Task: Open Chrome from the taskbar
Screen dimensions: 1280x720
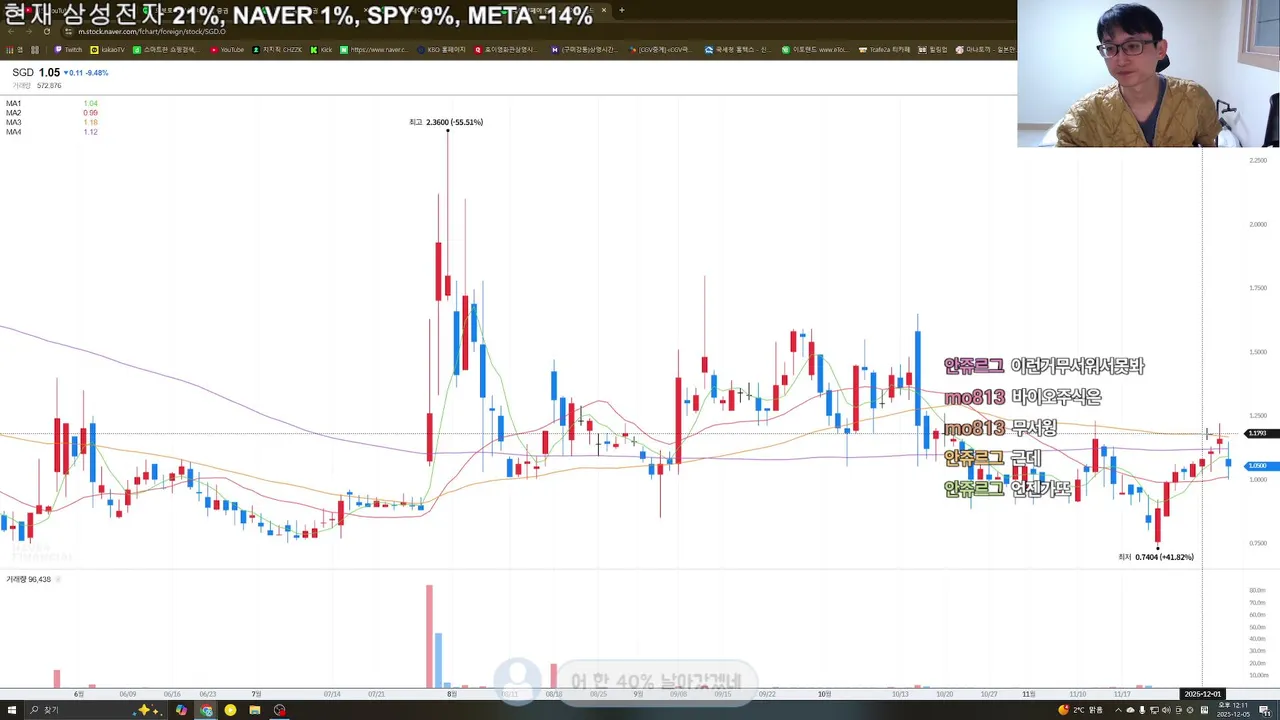Action: pos(206,710)
